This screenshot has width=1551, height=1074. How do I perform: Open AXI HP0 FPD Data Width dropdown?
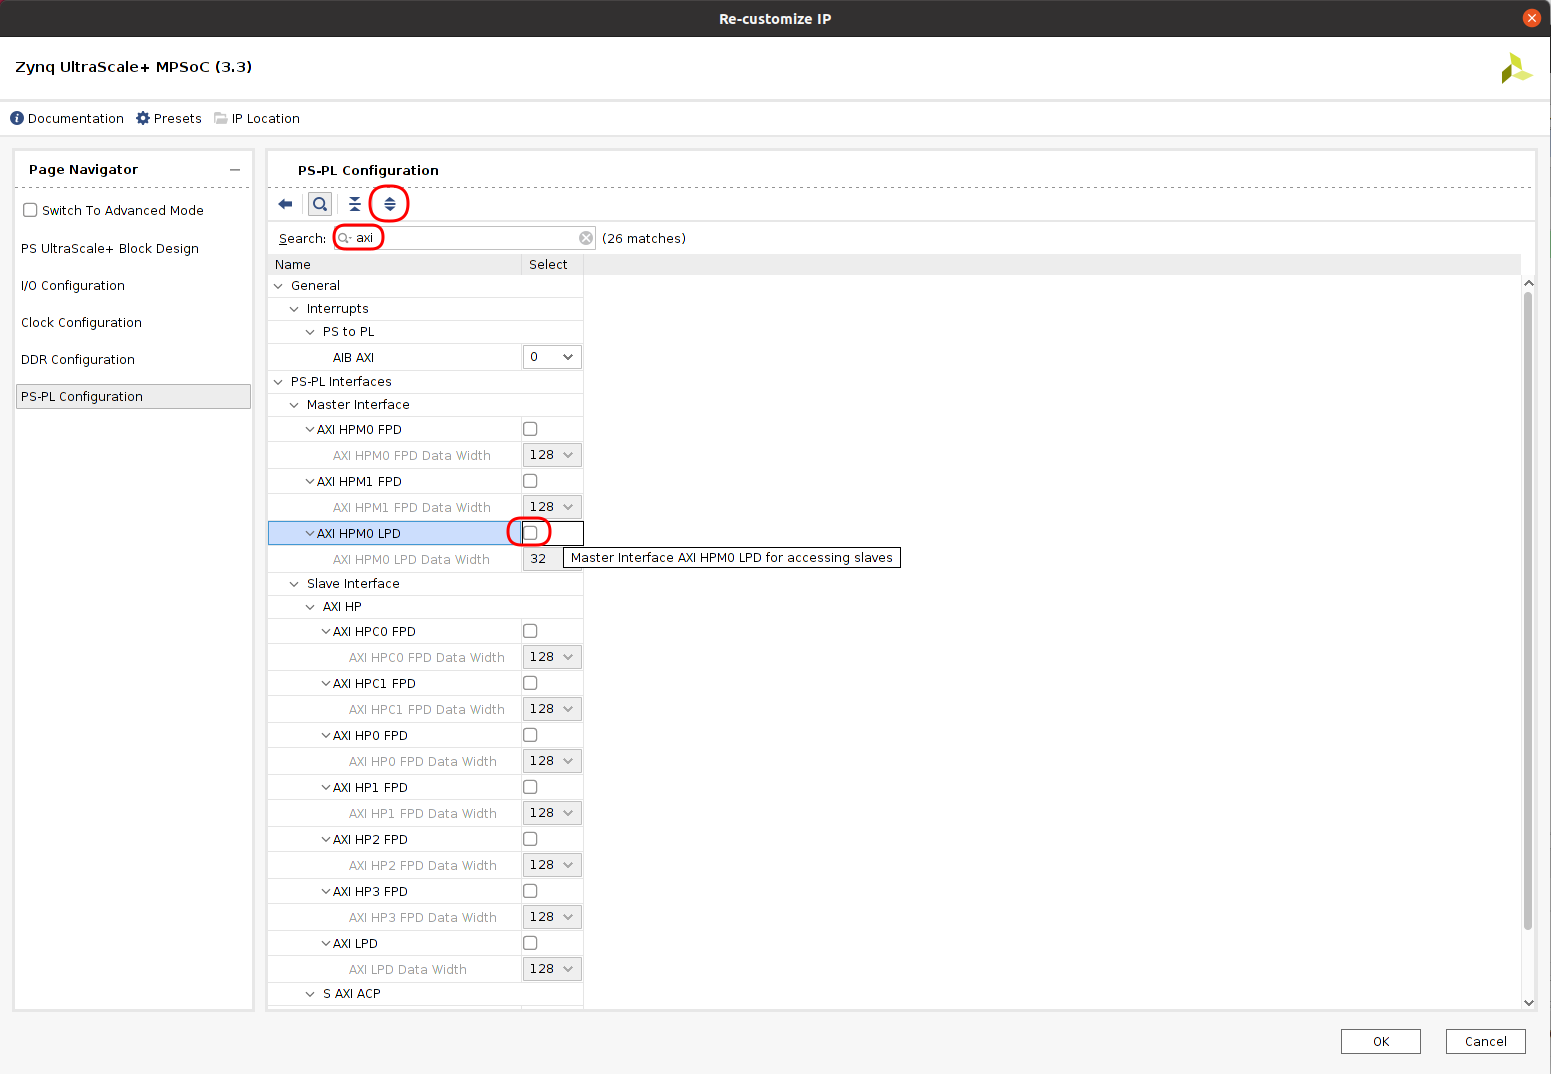(x=552, y=761)
